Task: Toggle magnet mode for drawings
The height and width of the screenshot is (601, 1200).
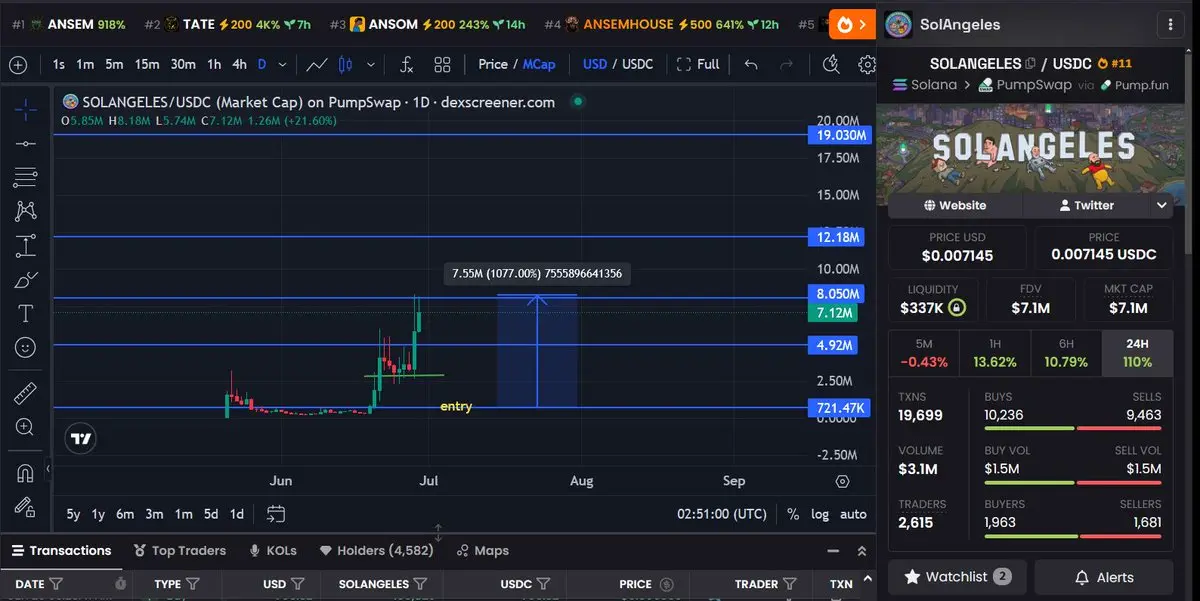Action: tap(25, 472)
